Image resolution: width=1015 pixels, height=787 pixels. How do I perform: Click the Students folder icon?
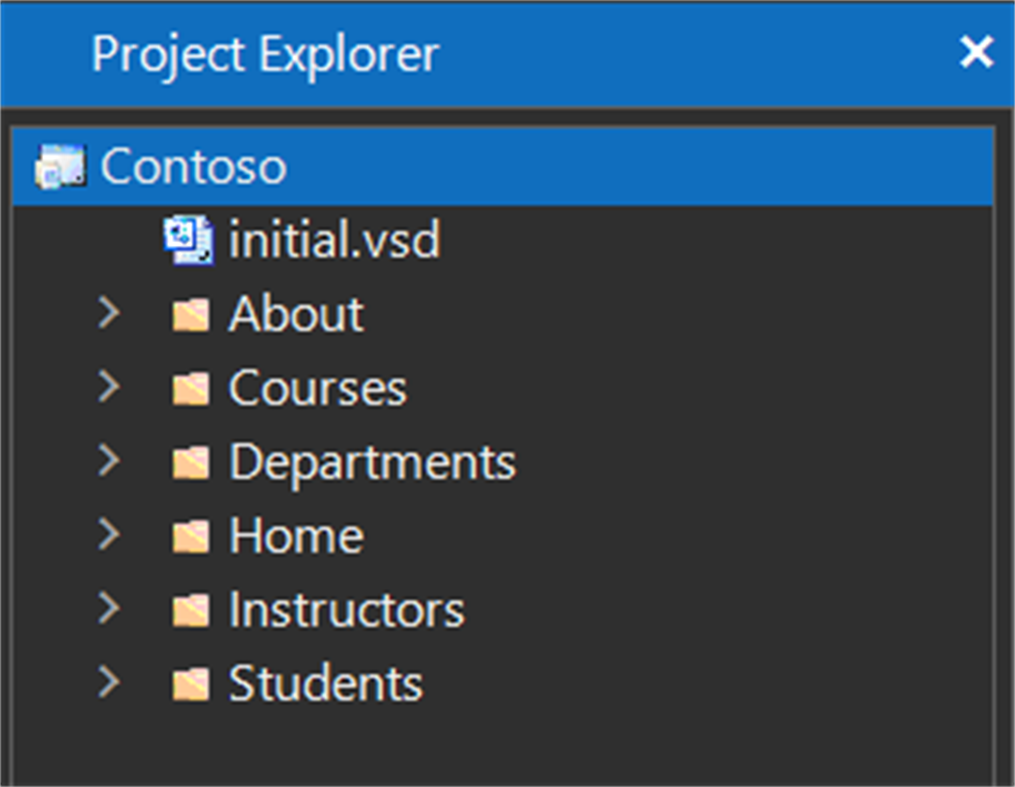[190, 684]
